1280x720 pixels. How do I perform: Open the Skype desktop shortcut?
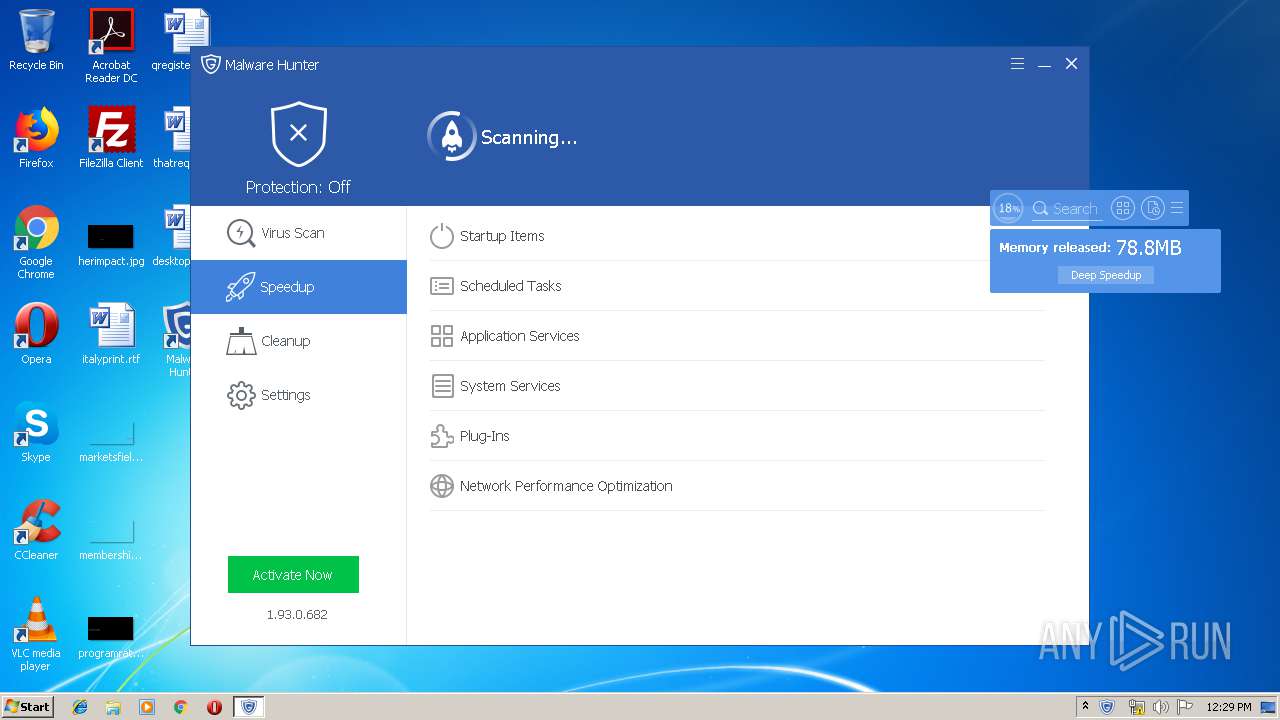36,432
